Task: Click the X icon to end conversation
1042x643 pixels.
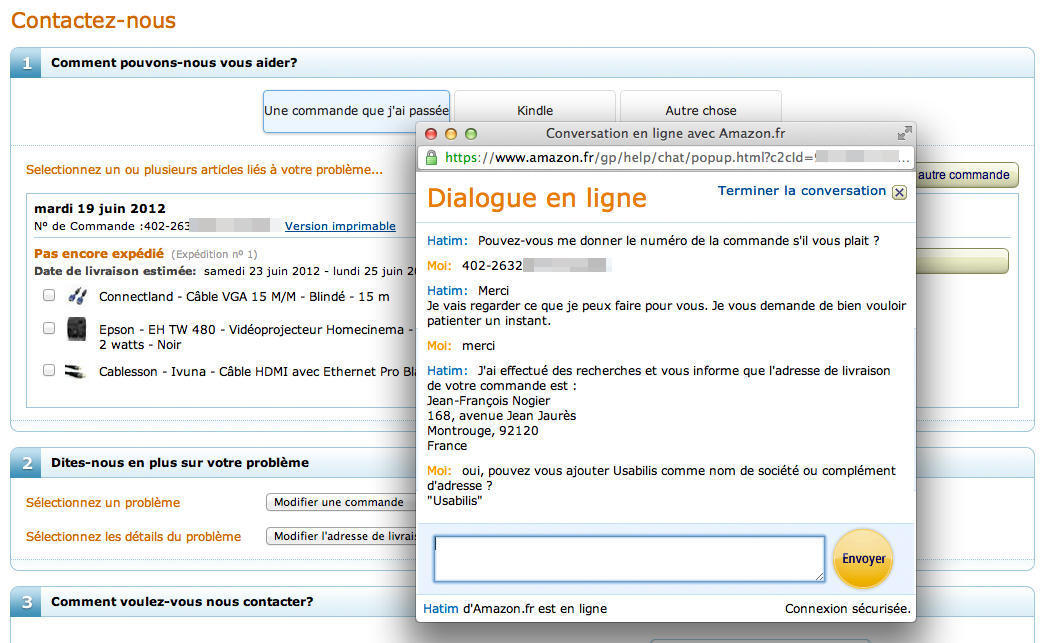Action: point(898,192)
